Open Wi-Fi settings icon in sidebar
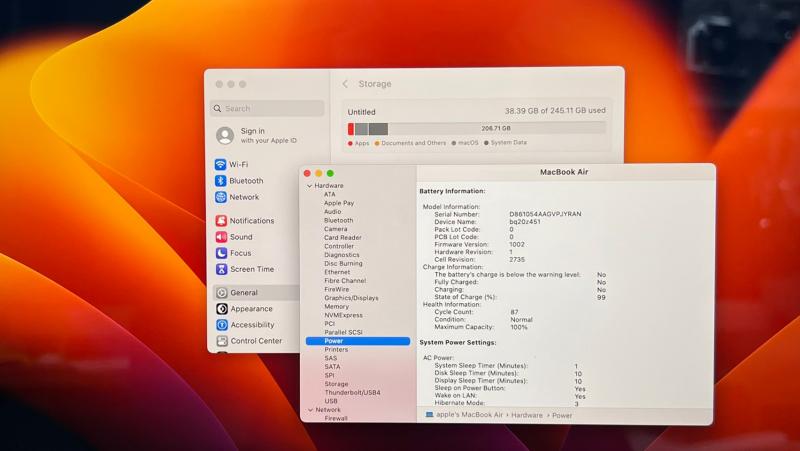Screen dimensions: 800x451 tap(220, 164)
